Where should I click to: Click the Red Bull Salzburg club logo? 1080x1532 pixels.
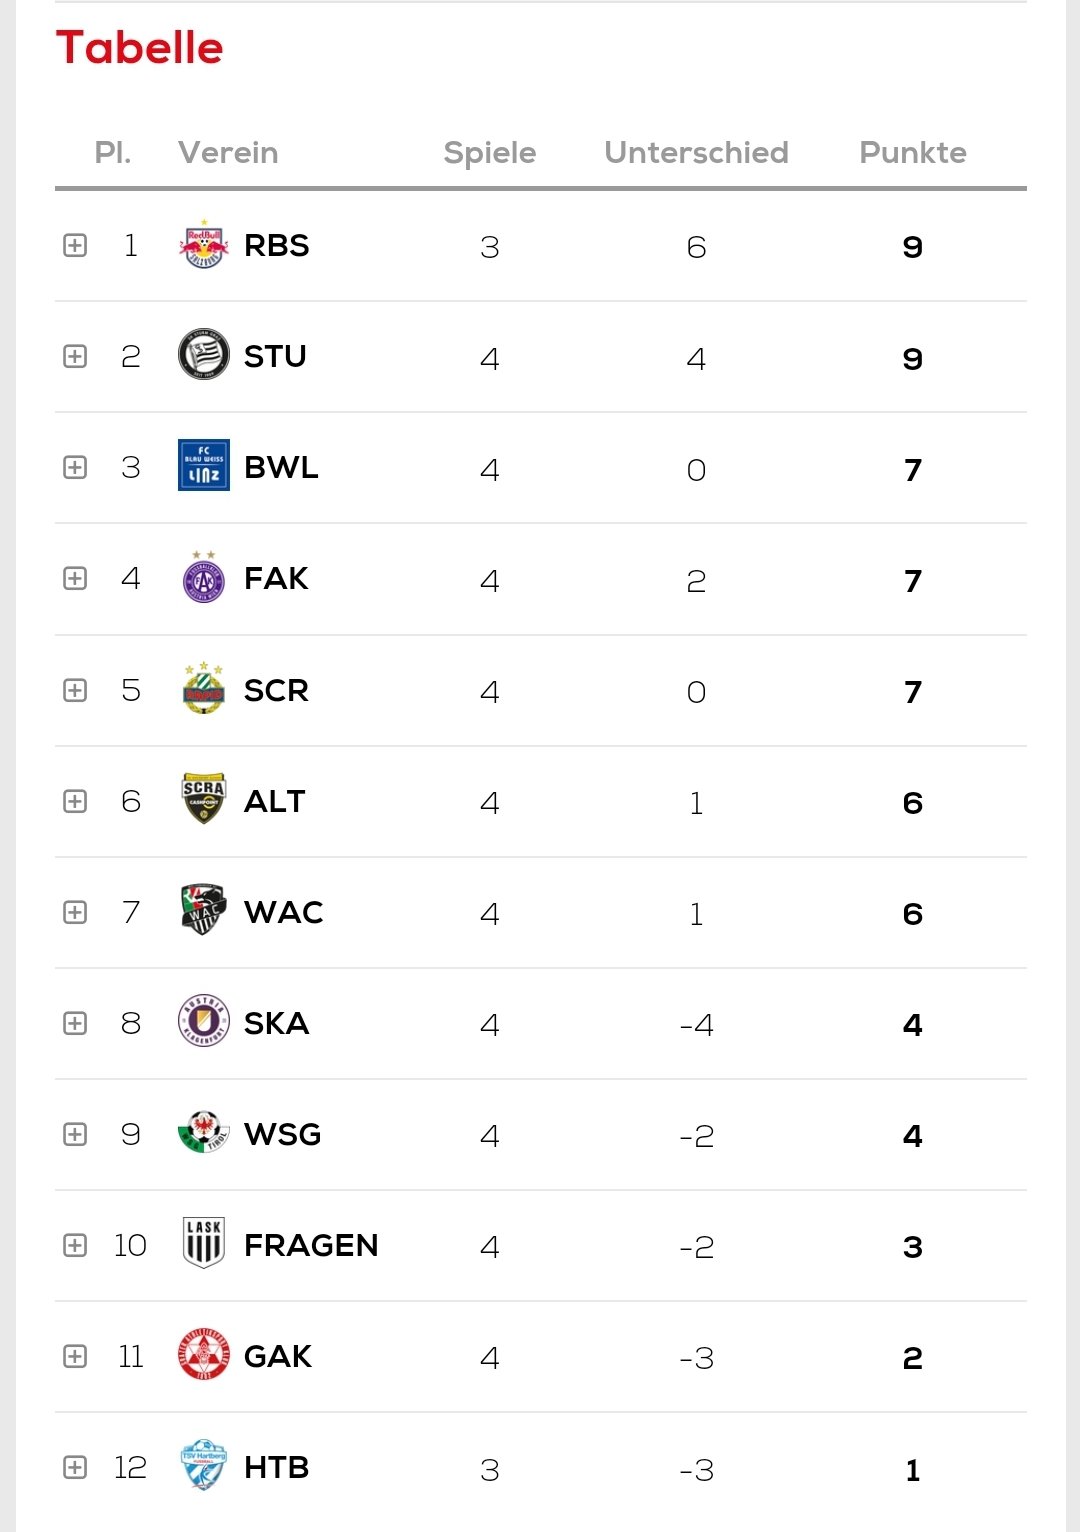pyautogui.click(x=204, y=245)
